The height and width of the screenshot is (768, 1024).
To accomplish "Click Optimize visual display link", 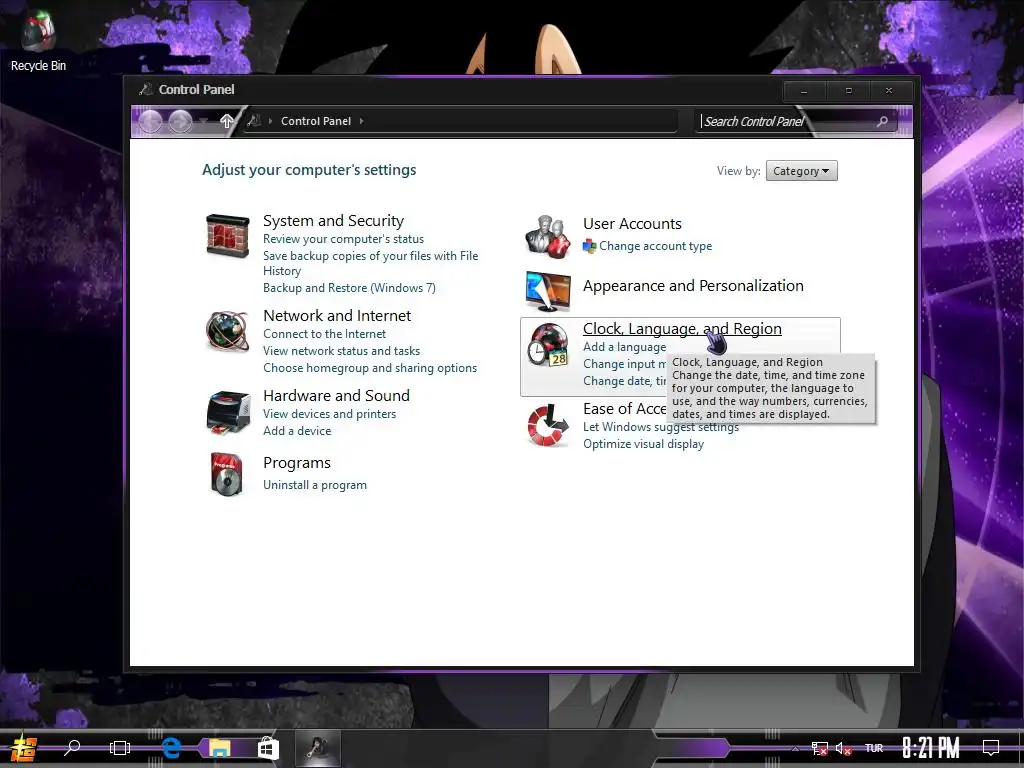I will tap(643, 444).
